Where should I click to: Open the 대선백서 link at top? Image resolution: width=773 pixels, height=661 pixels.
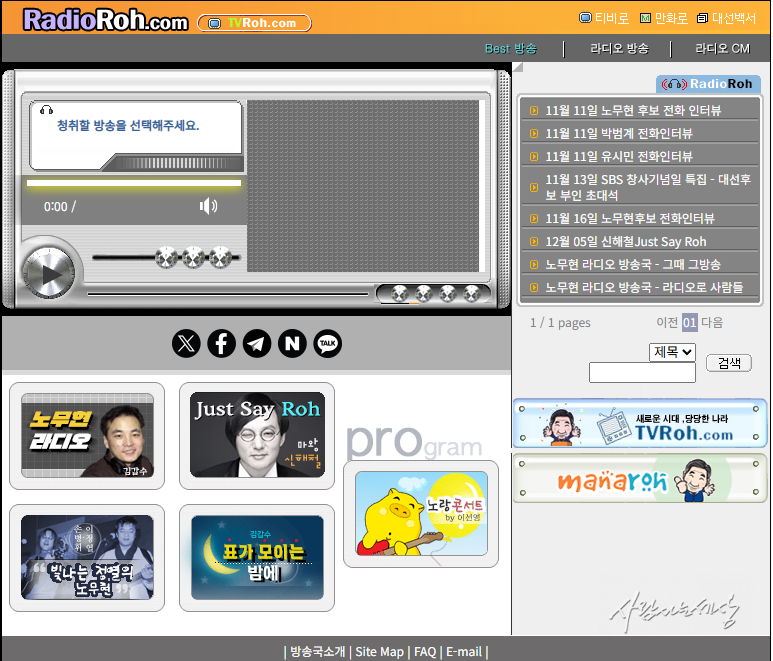click(x=728, y=18)
